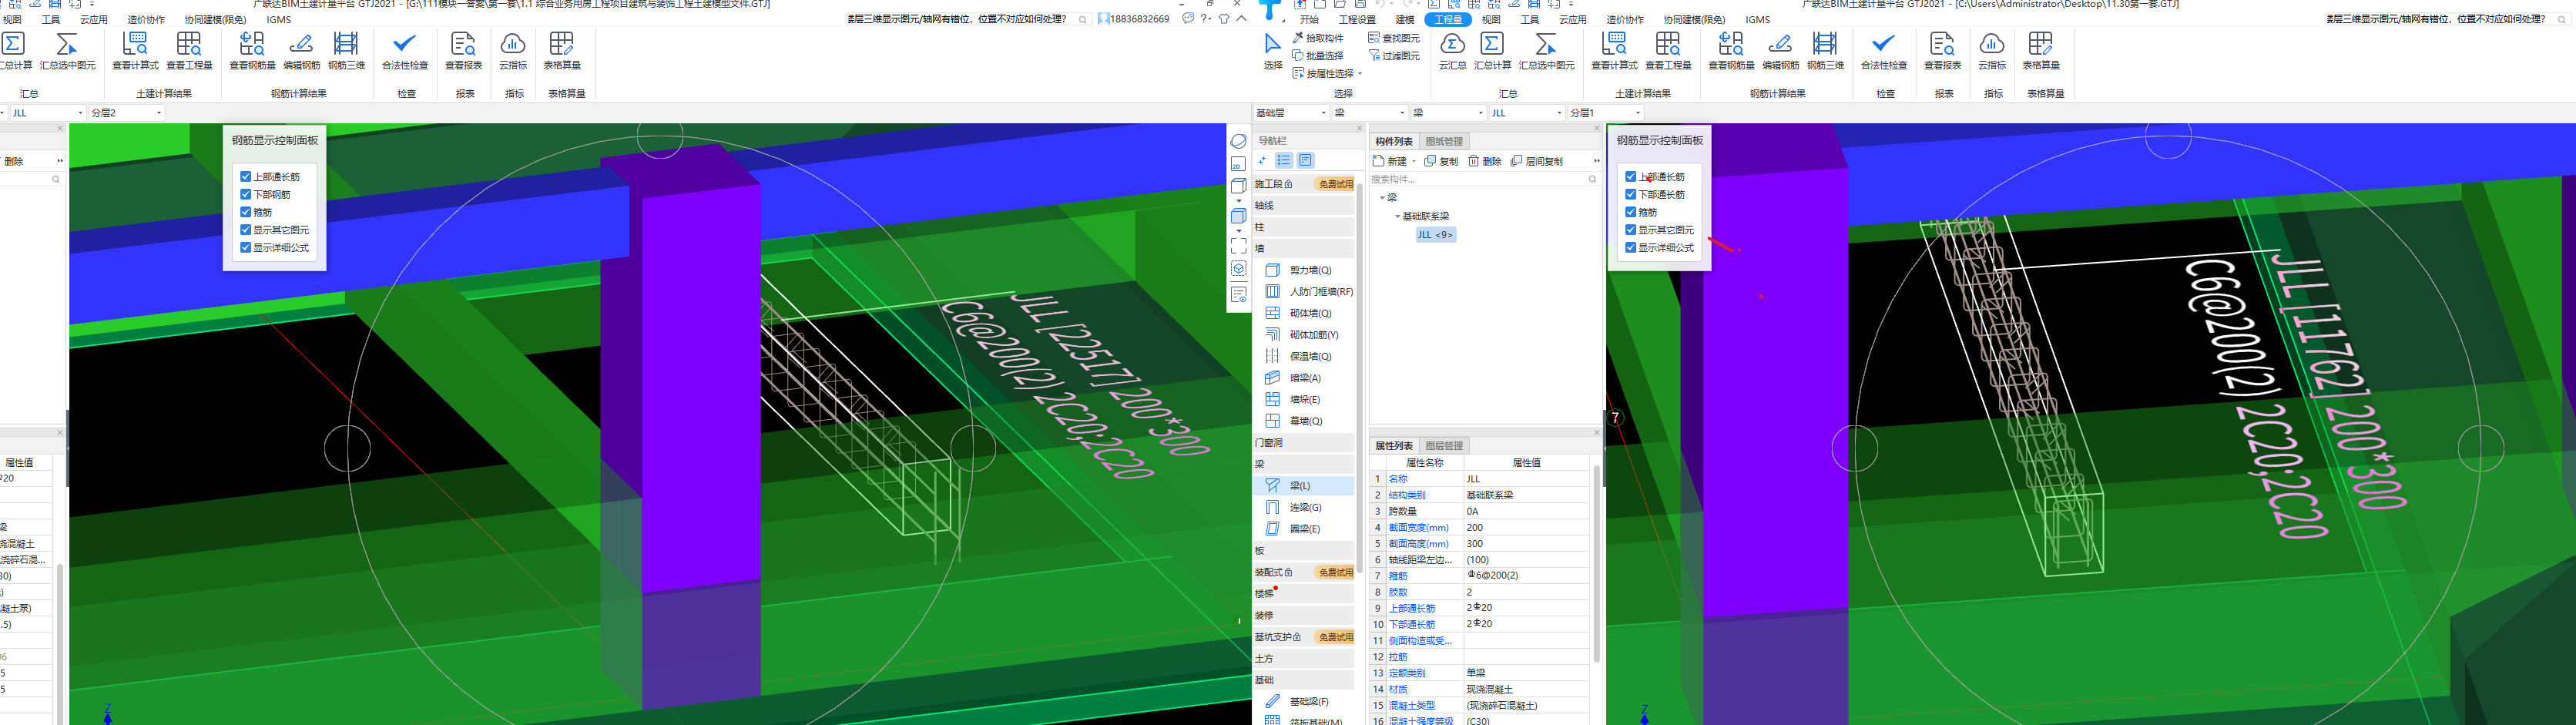Click the 查找图元 find element icon
This screenshot has width=2576, height=725.
click(1394, 38)
